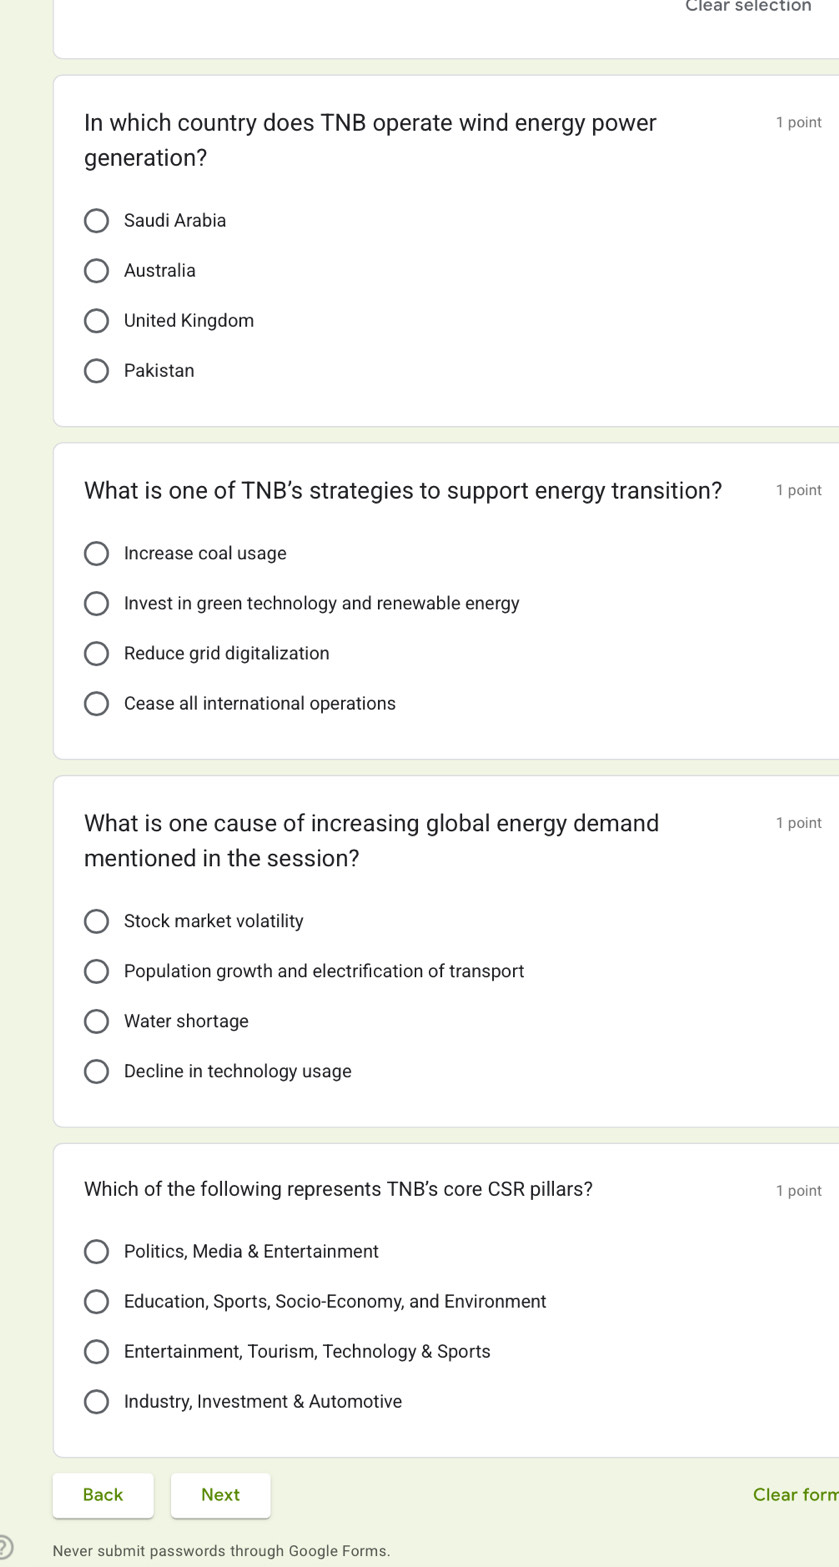Click the Clear form link
Viewport: 839px width, 1567px height.
click(795, 1495)
